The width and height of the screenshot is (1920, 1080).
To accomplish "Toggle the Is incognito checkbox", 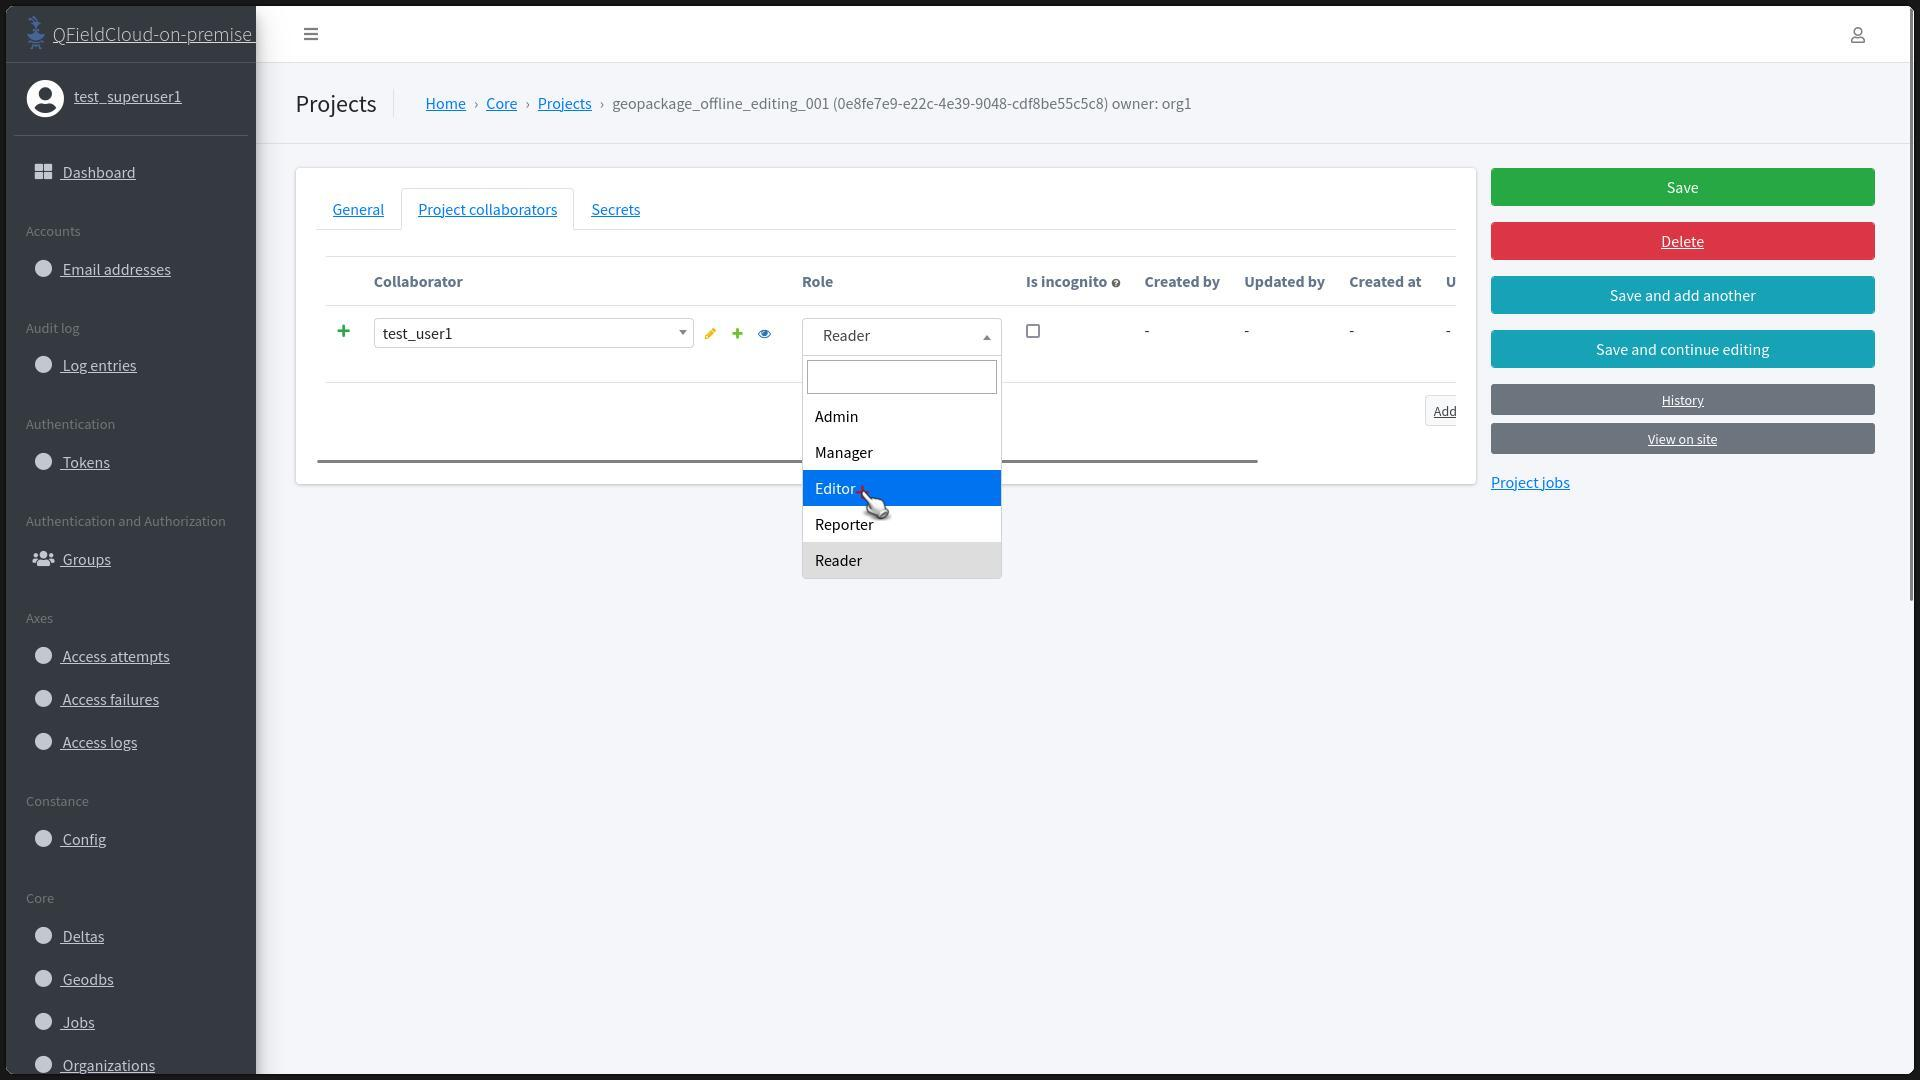I will (1033, 331).
